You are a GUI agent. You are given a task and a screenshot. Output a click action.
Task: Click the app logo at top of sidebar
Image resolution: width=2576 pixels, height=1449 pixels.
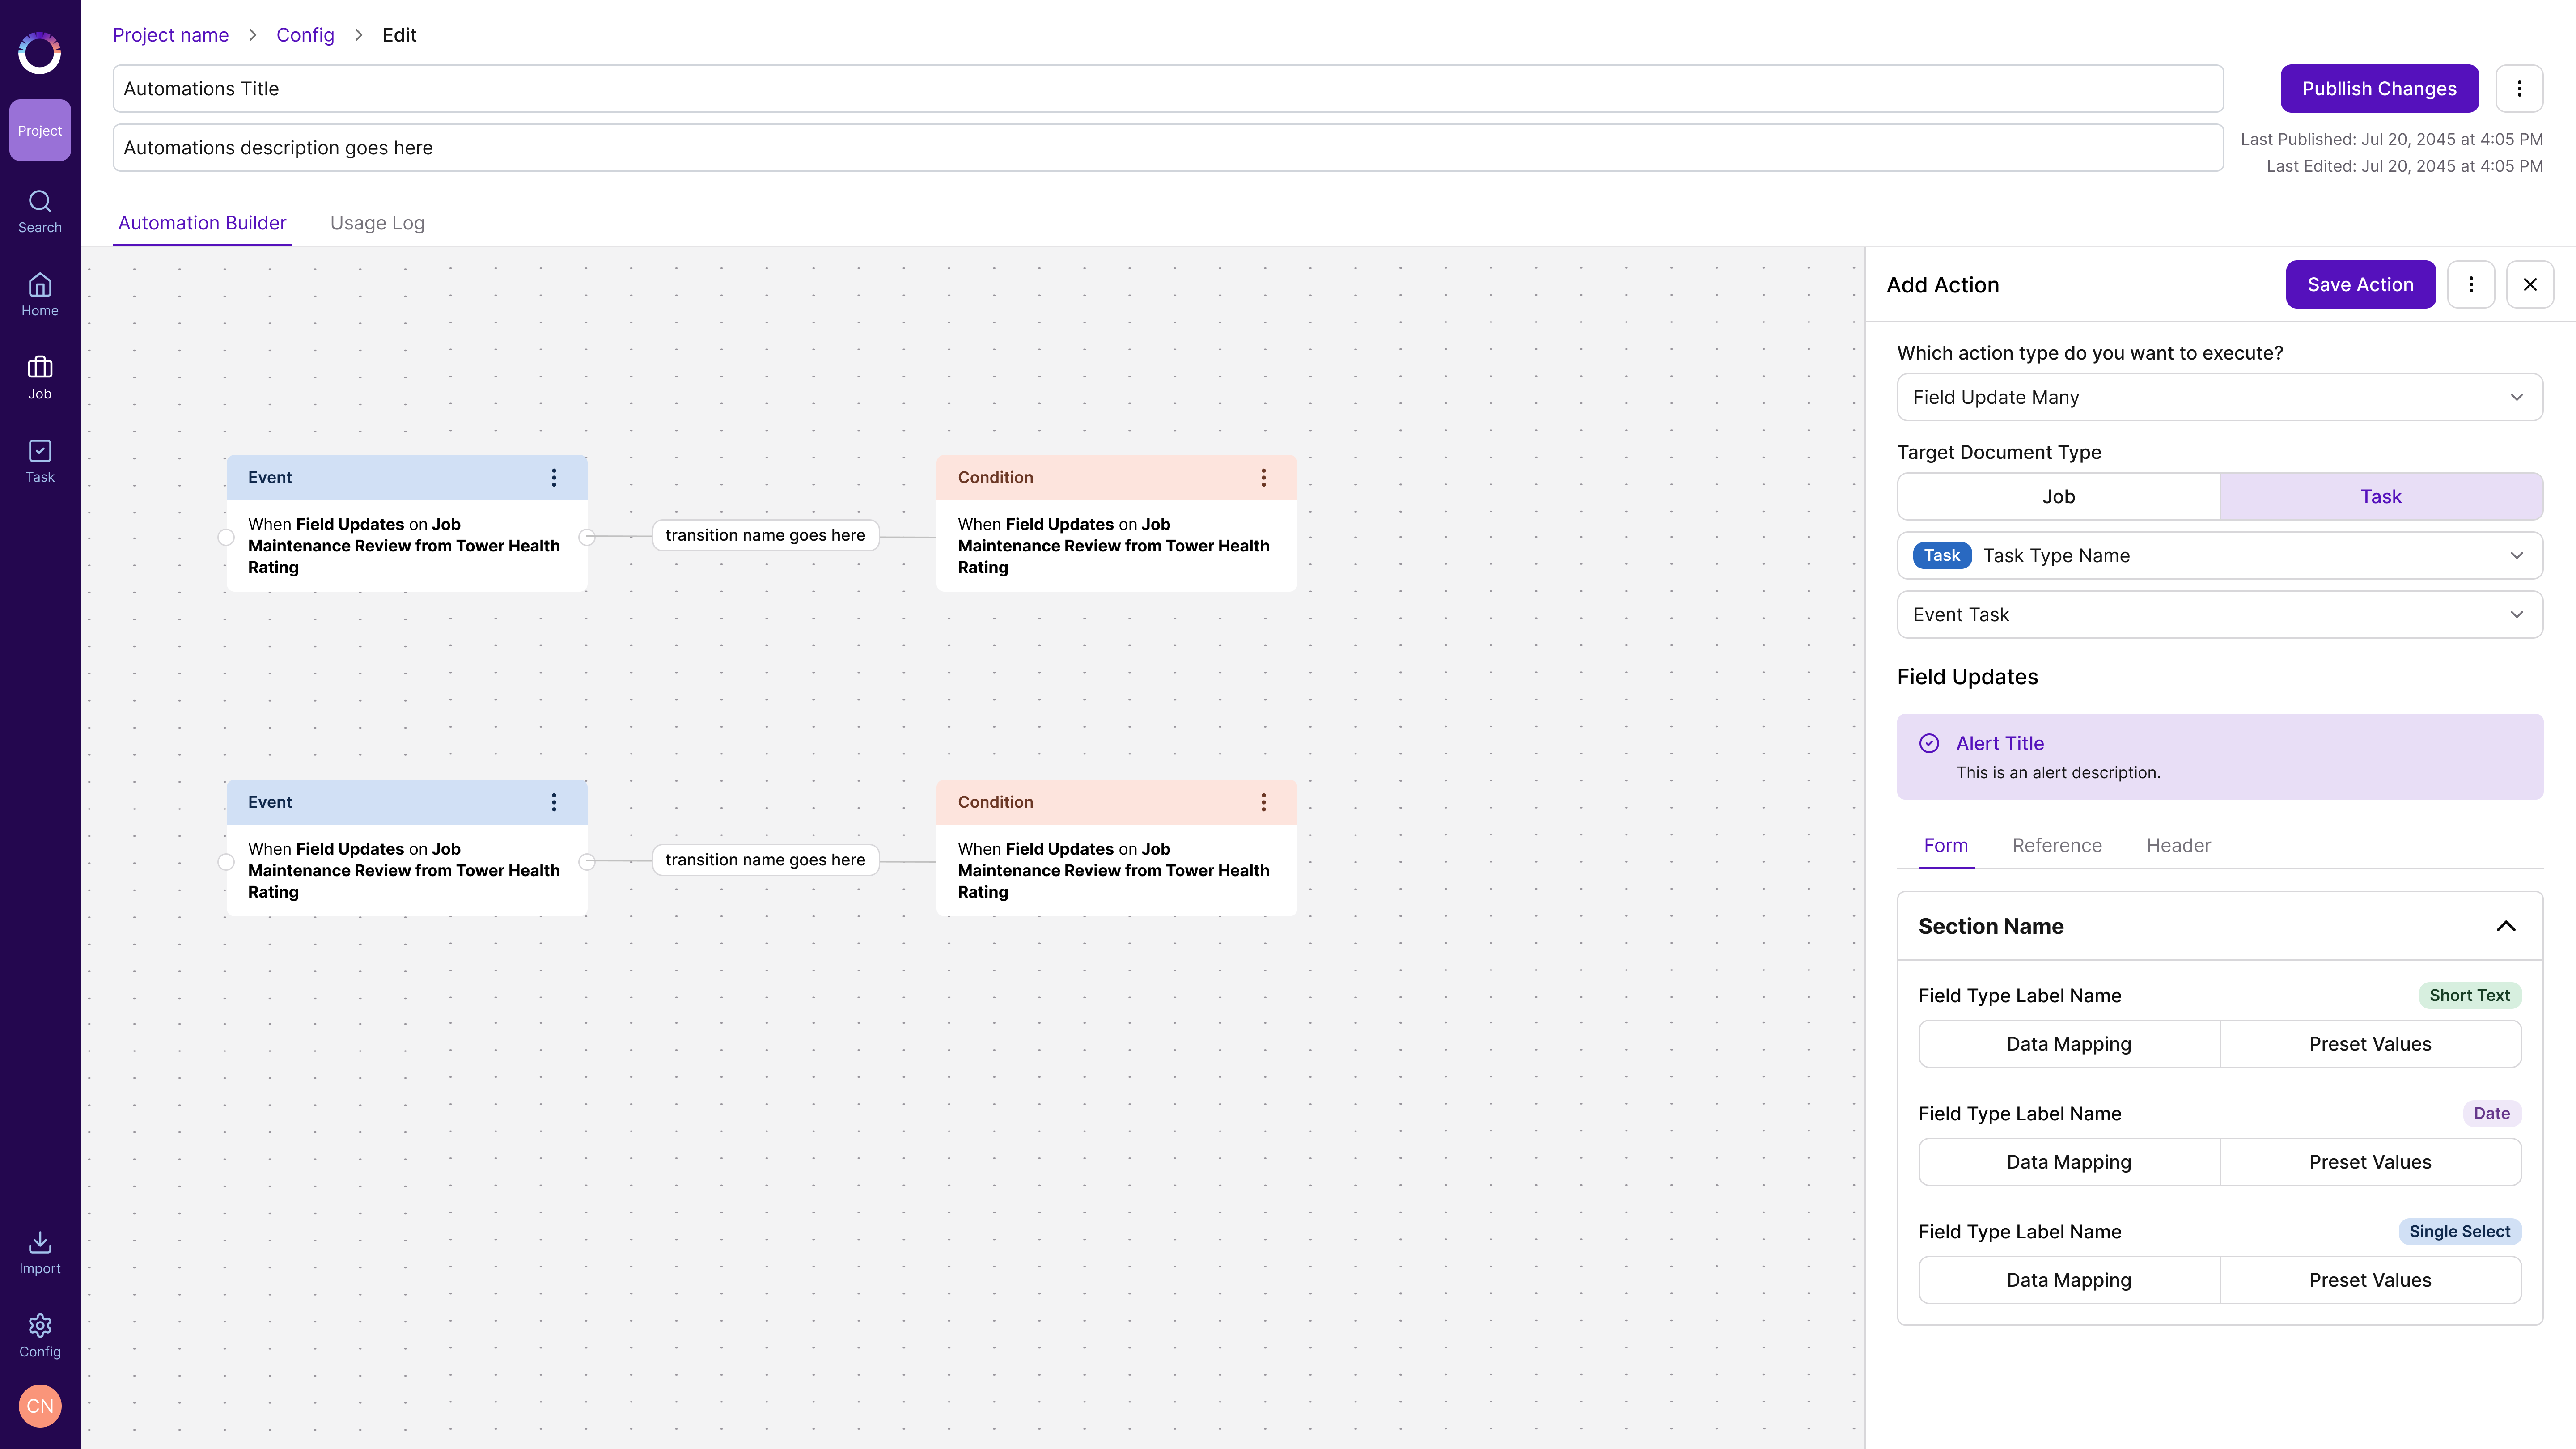40,53
